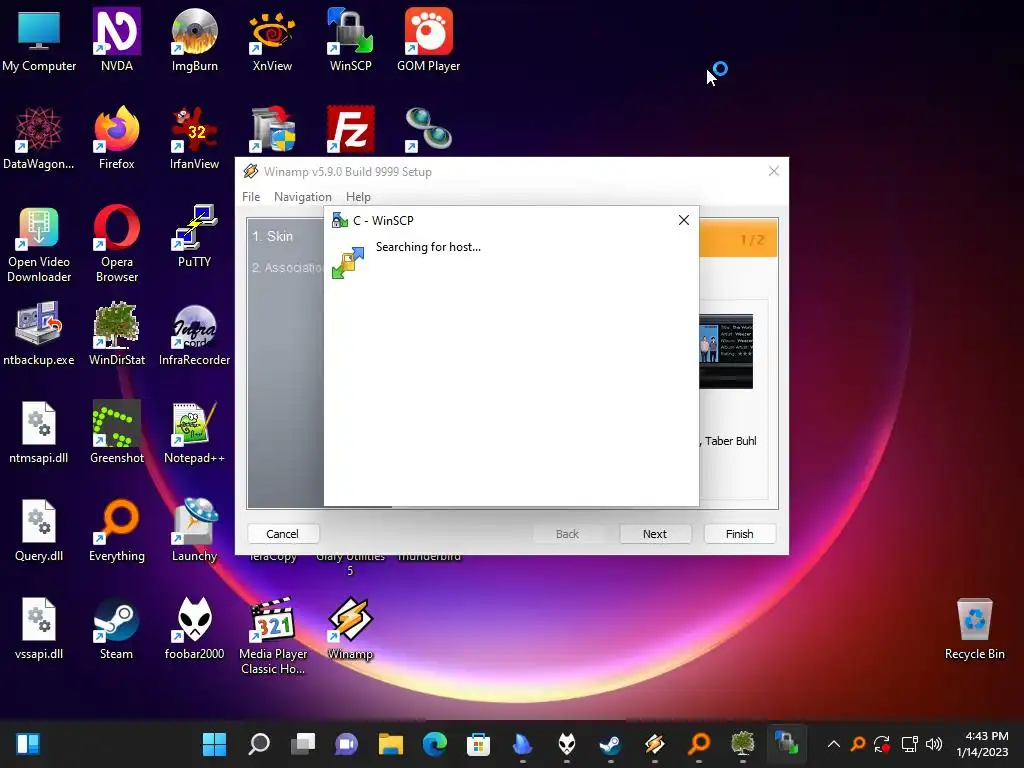Screen dimensions: 1024x768
Task: Select the Everything desktop icon
Action: 117,530
